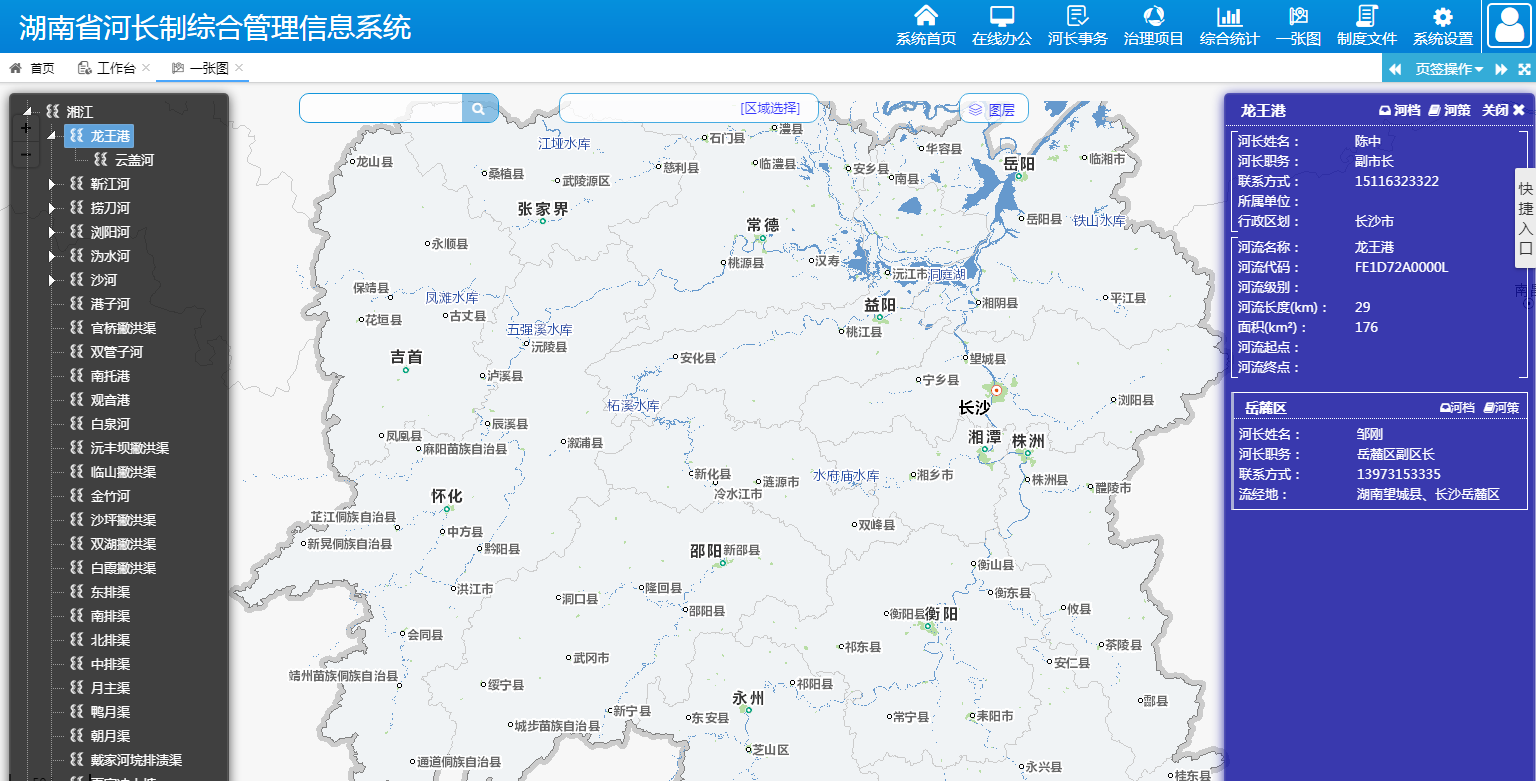Switch to the 一张图 tab
This screenshot has width=1536, height=781.
coord(201,68)
